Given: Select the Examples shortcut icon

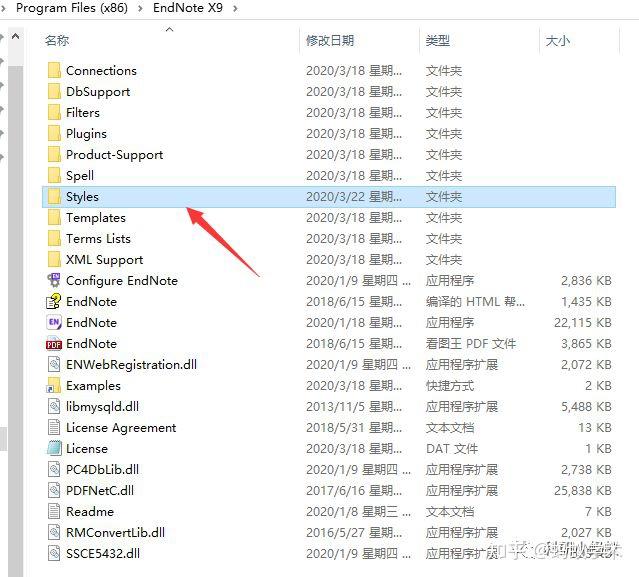Looking at the screenshot, I should point(54,385).
